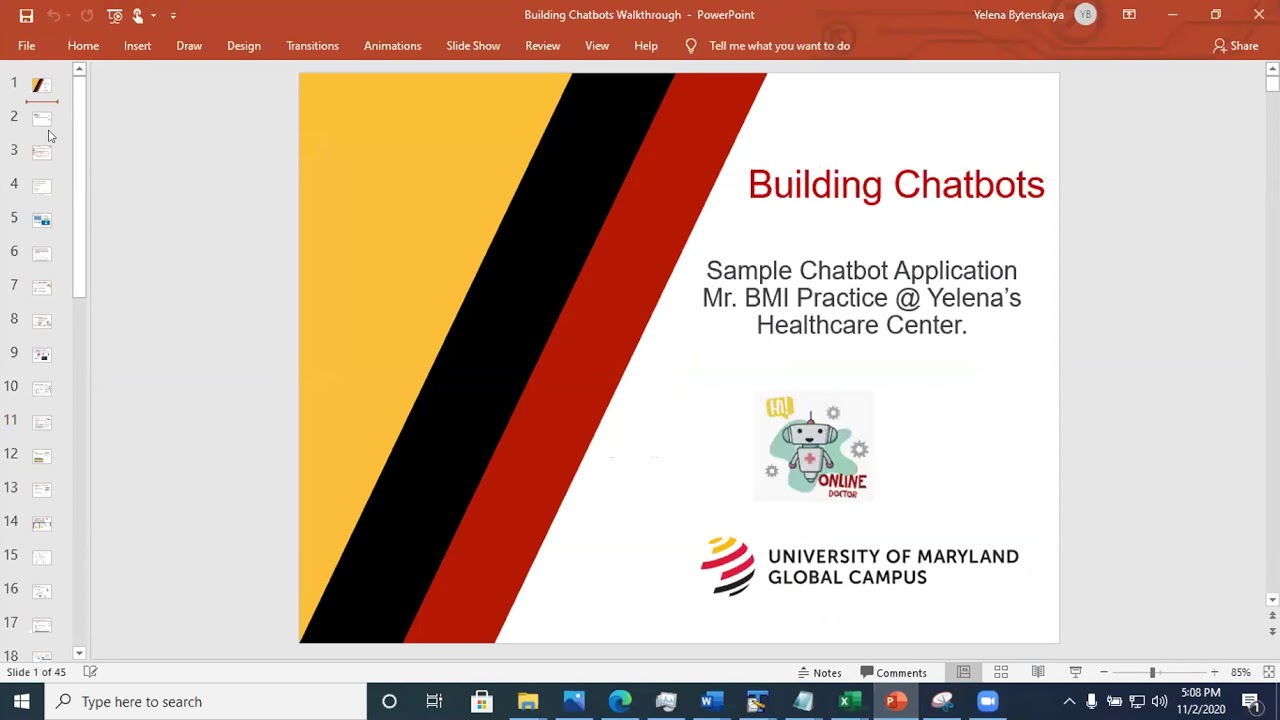Expand Customize Quick Access Toolbar dropdown

(x=173, y=15)
